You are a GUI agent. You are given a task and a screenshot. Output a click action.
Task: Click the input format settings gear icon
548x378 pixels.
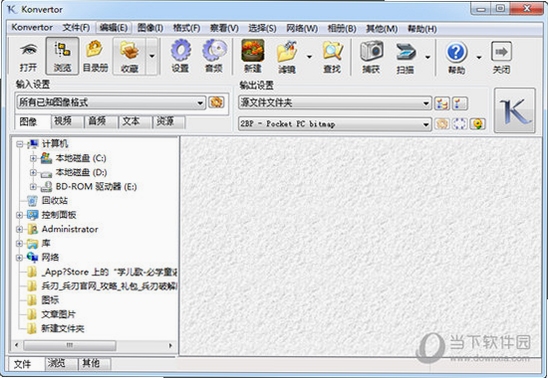coord(216,102)
